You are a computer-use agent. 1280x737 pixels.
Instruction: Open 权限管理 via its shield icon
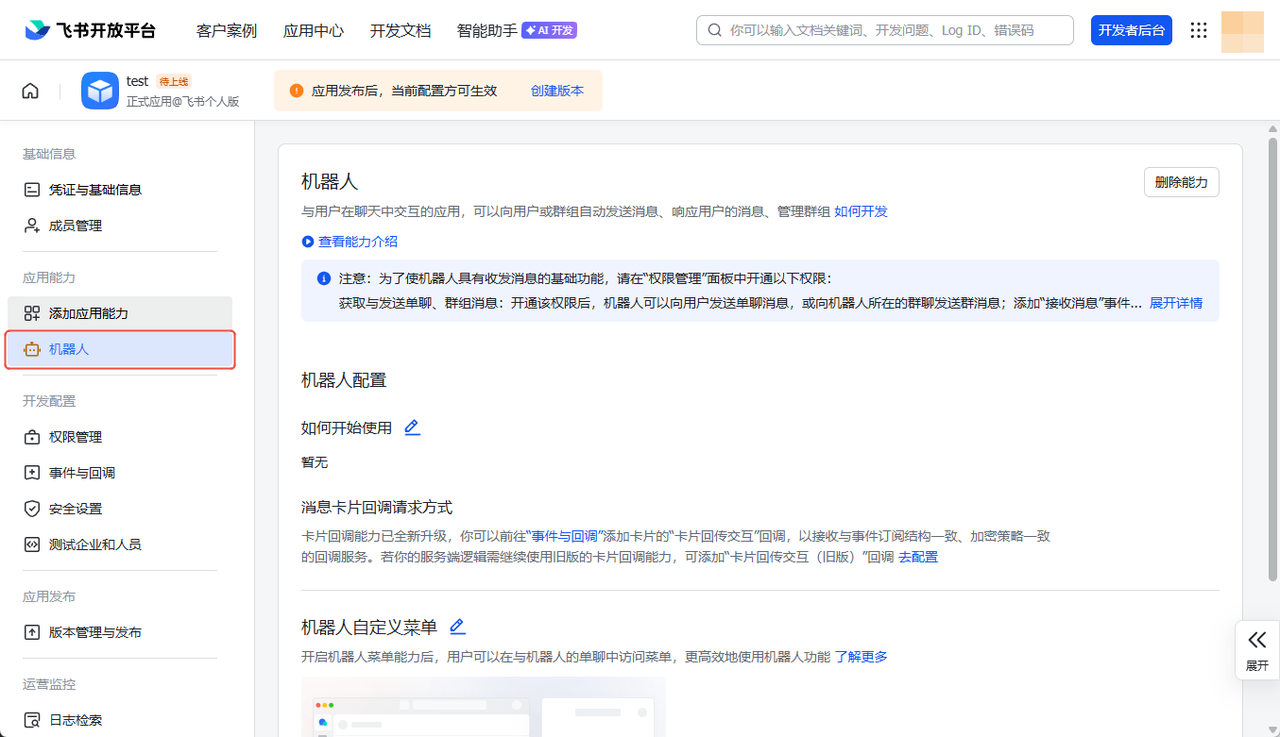[32, 436]
